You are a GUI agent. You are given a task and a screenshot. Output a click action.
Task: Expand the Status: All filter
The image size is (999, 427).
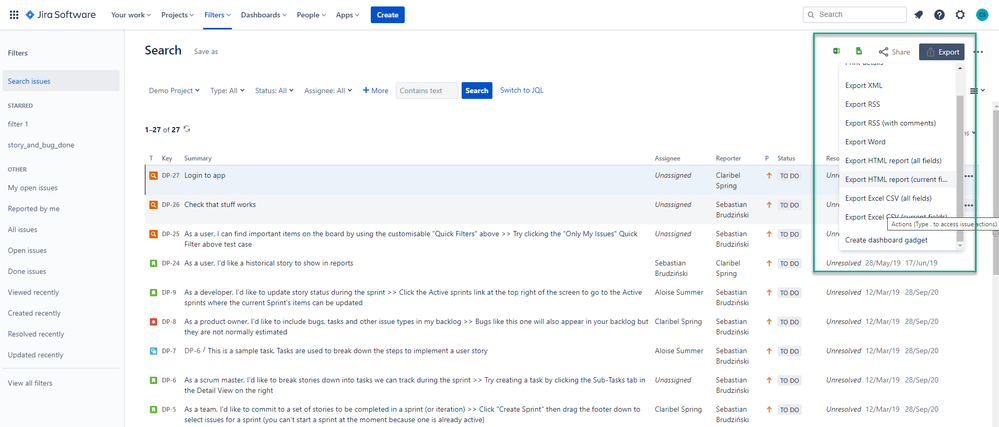tap(274, 90)
